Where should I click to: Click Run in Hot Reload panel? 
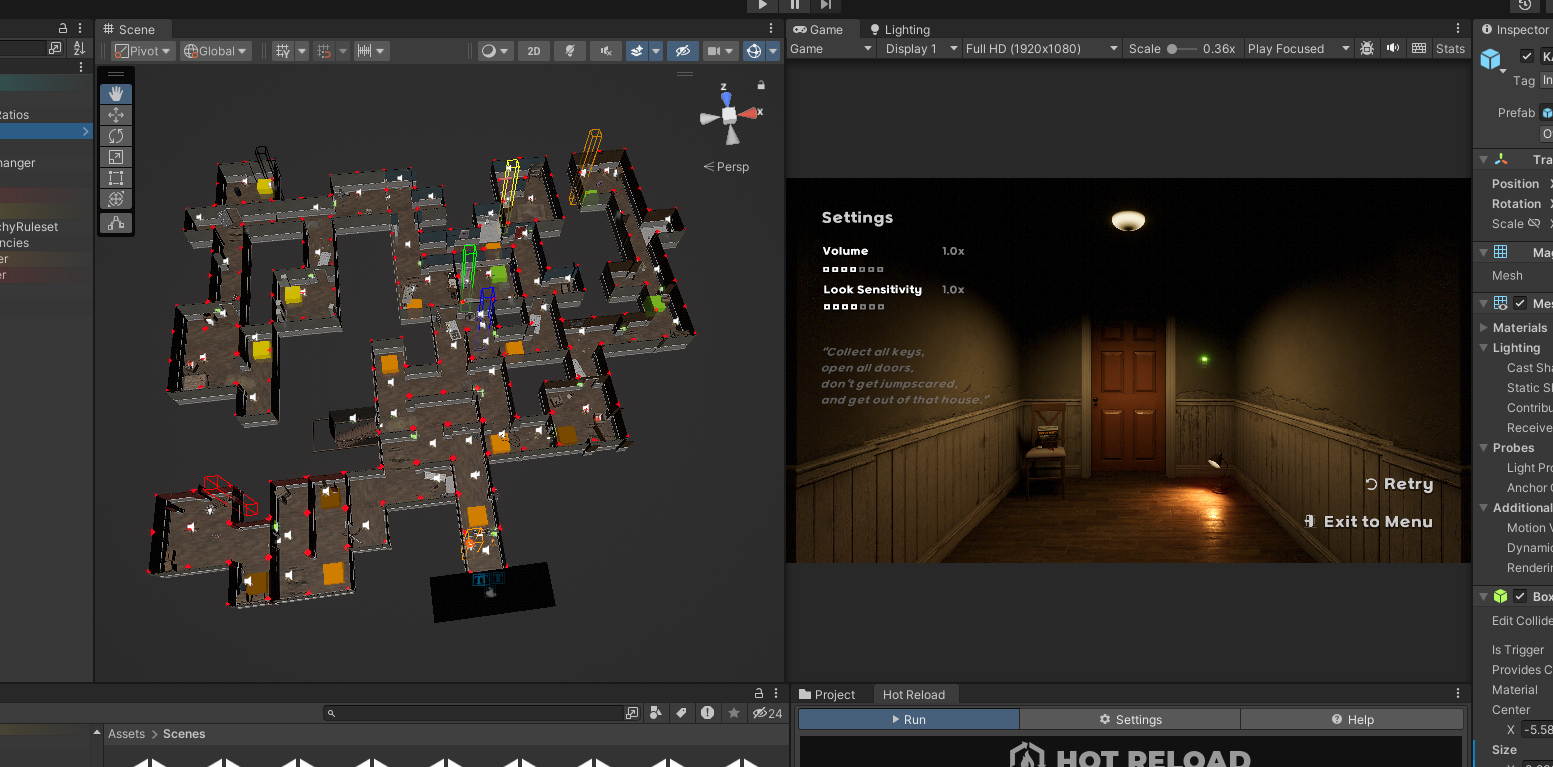[908, 719]
